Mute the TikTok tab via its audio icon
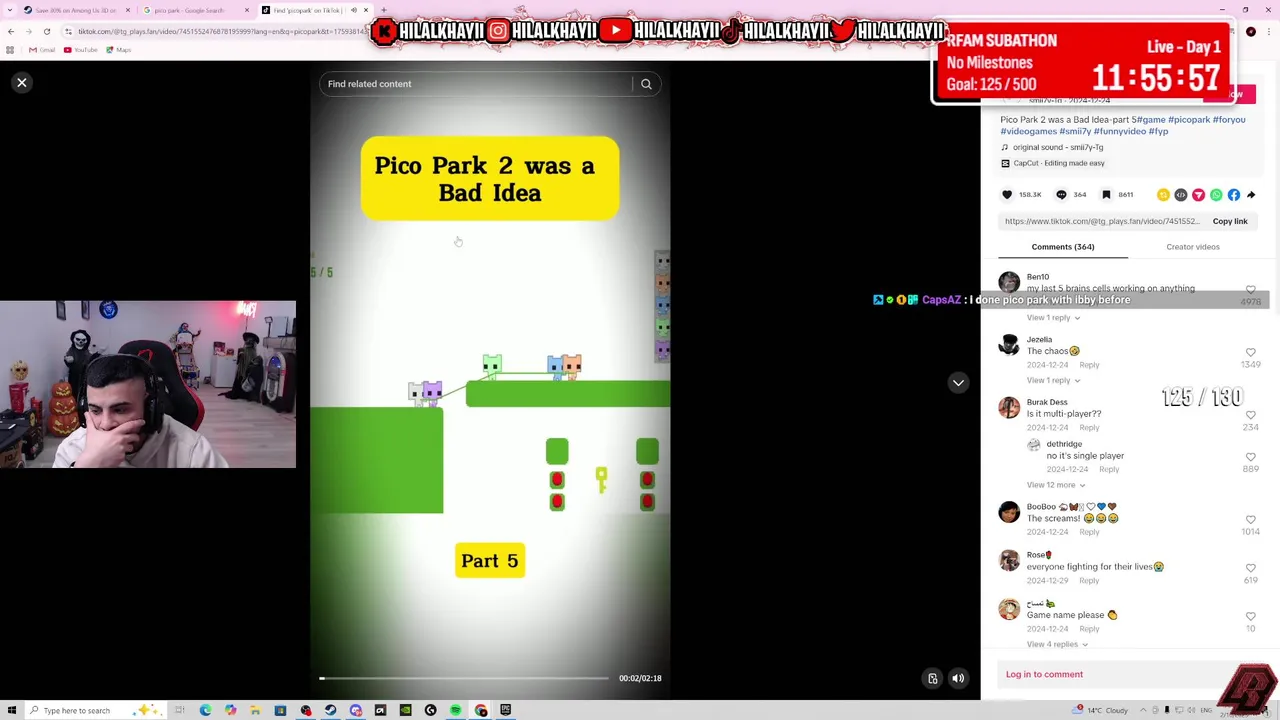Image resolution: width=1280 pixels, height=720 pixels. click(x=353, y=10)
